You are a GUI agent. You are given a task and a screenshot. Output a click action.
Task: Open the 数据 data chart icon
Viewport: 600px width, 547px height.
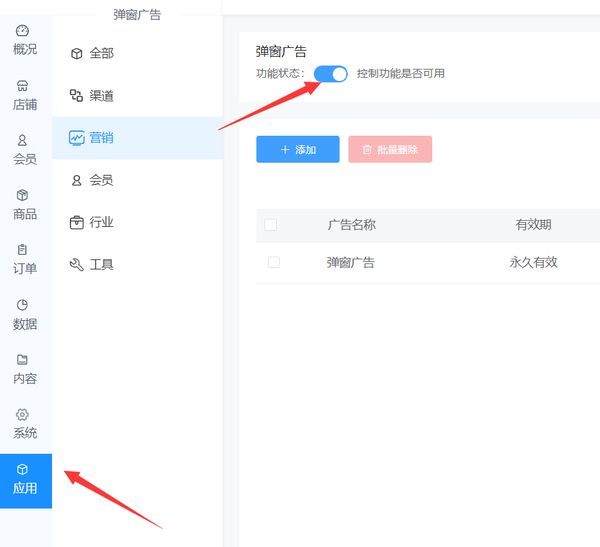click(23, 305)
